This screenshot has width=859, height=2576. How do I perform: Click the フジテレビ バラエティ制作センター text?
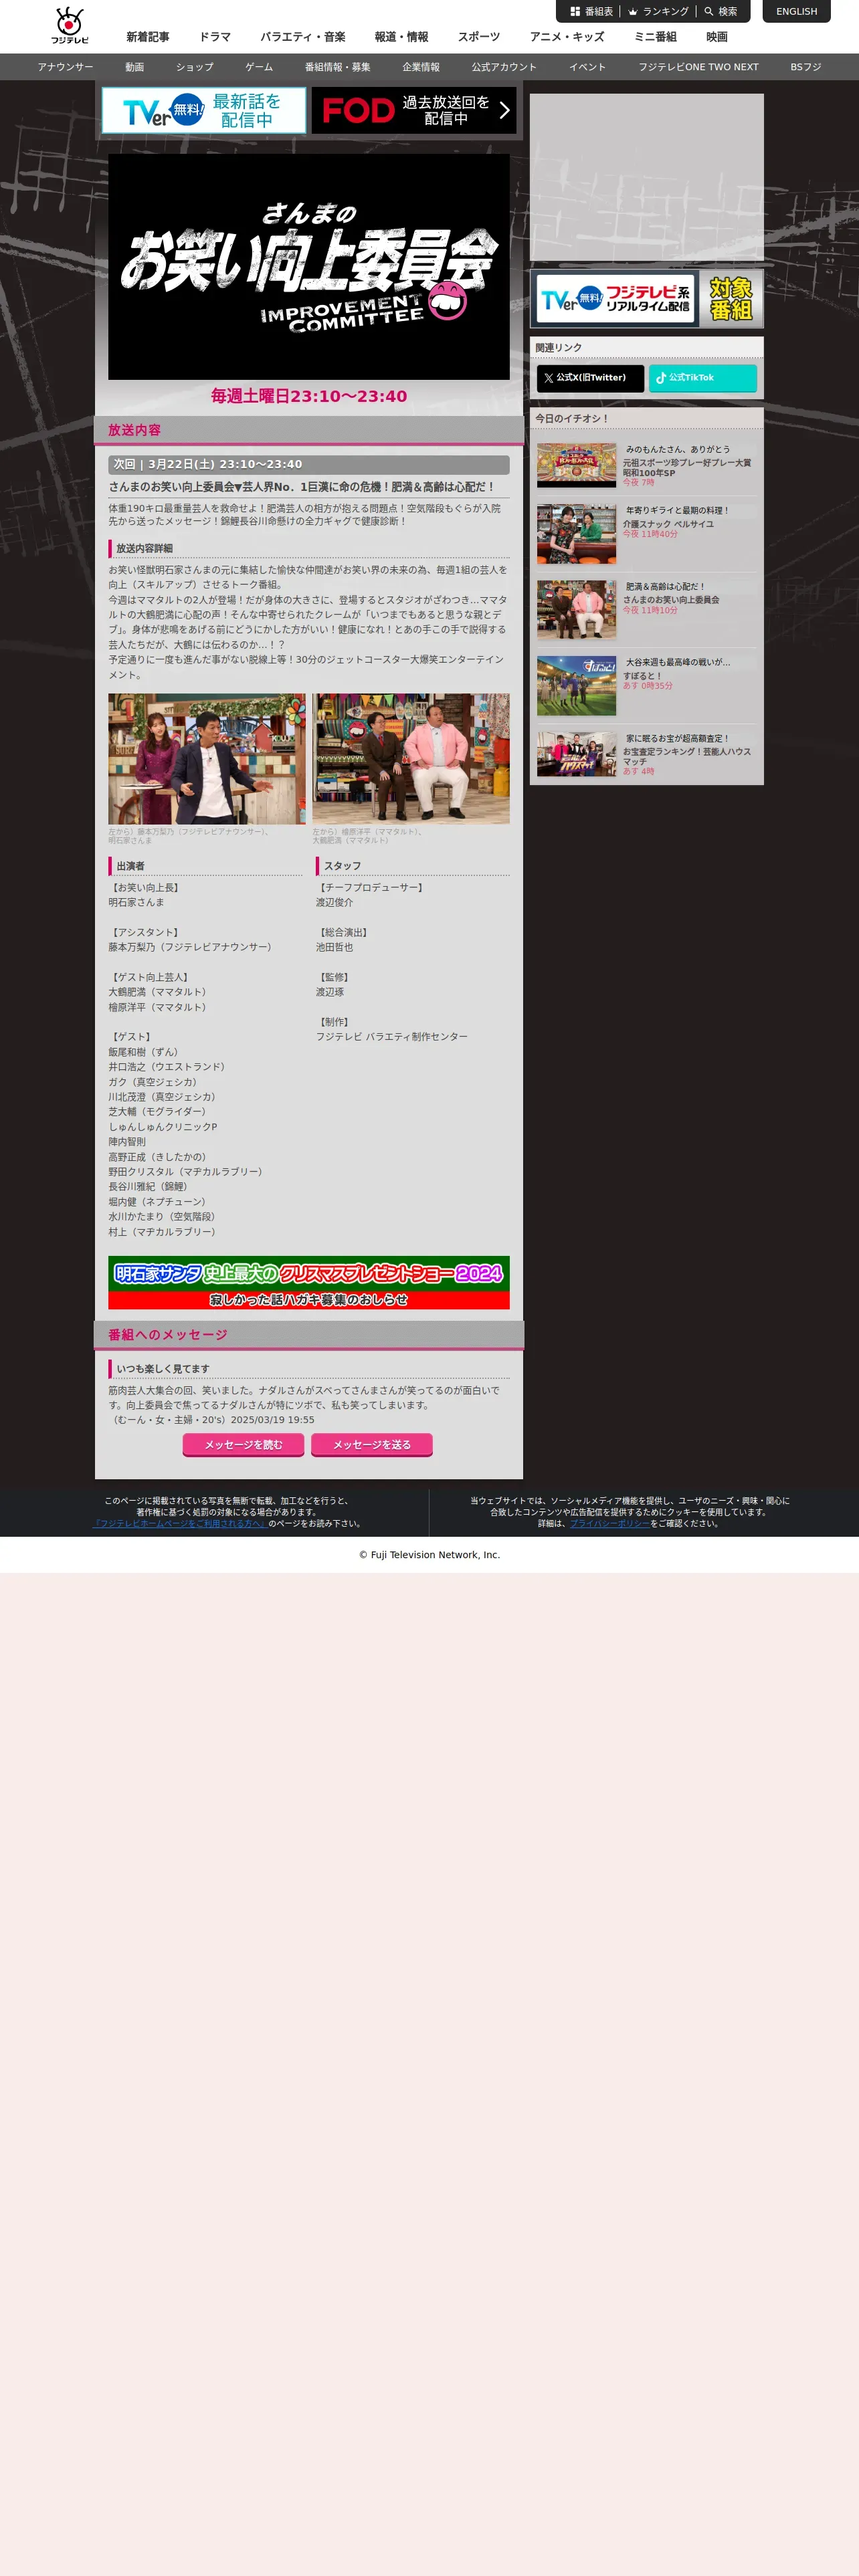pyautogui.click(x=392, y=1037)
